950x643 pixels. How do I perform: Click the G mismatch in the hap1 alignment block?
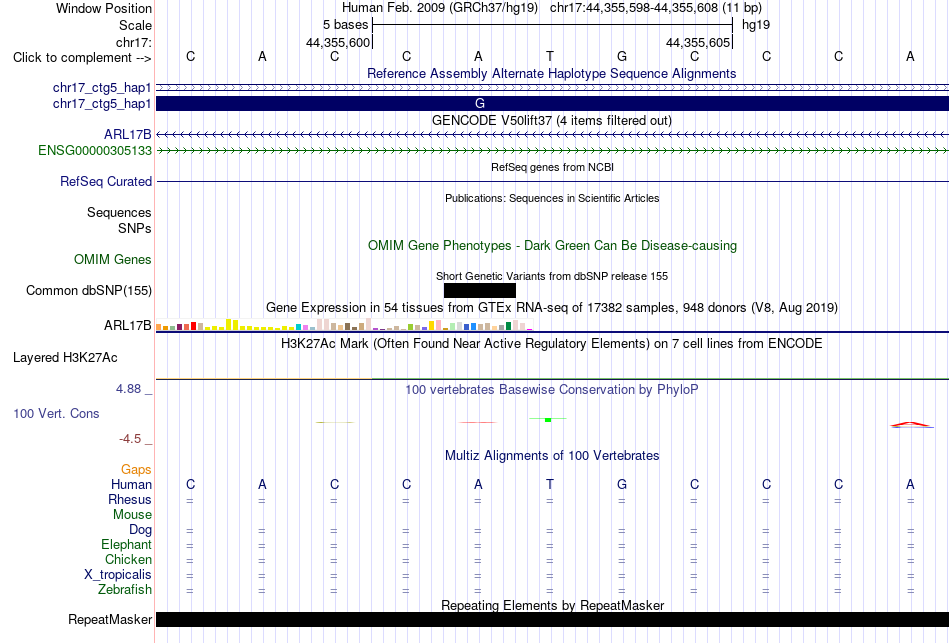tap(479, 104)
